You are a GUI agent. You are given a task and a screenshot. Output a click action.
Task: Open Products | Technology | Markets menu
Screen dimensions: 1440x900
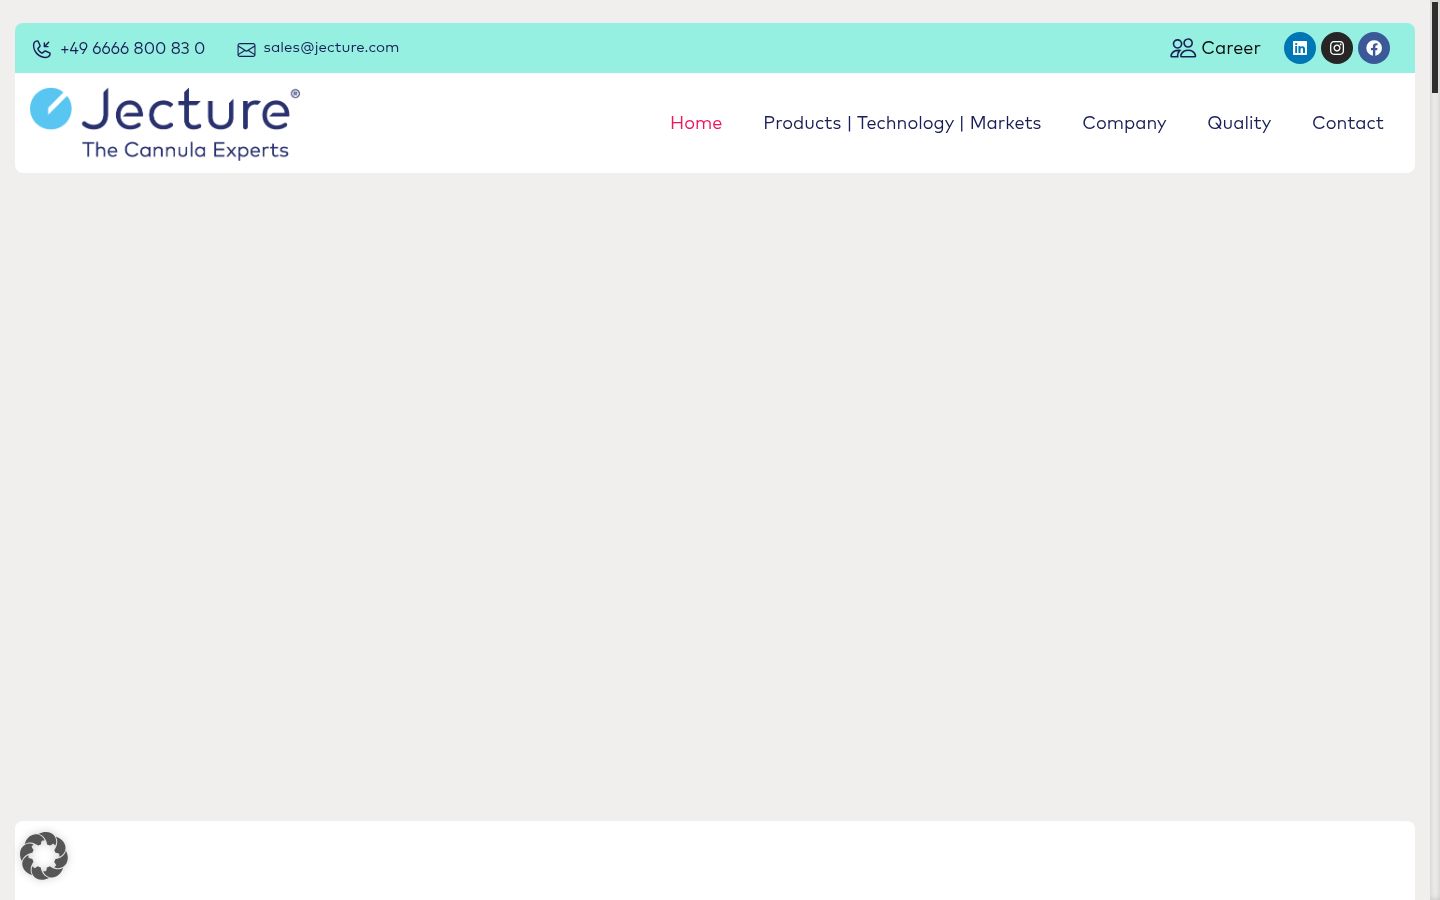tap(902, 123)
